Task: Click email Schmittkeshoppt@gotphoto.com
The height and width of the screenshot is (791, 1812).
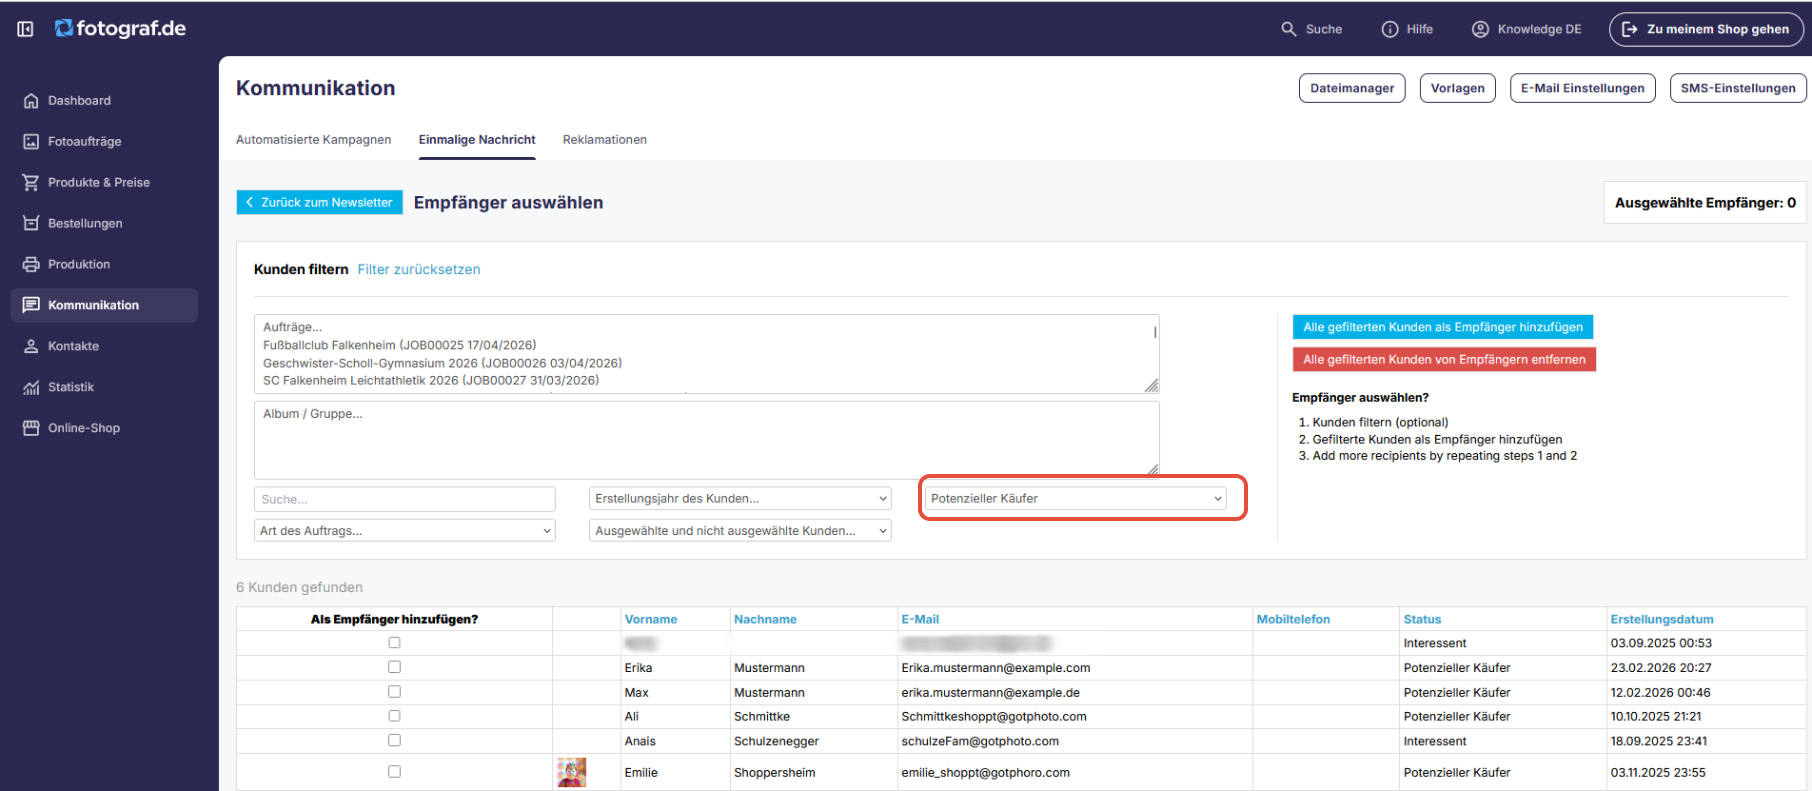Action: point(993,717)
